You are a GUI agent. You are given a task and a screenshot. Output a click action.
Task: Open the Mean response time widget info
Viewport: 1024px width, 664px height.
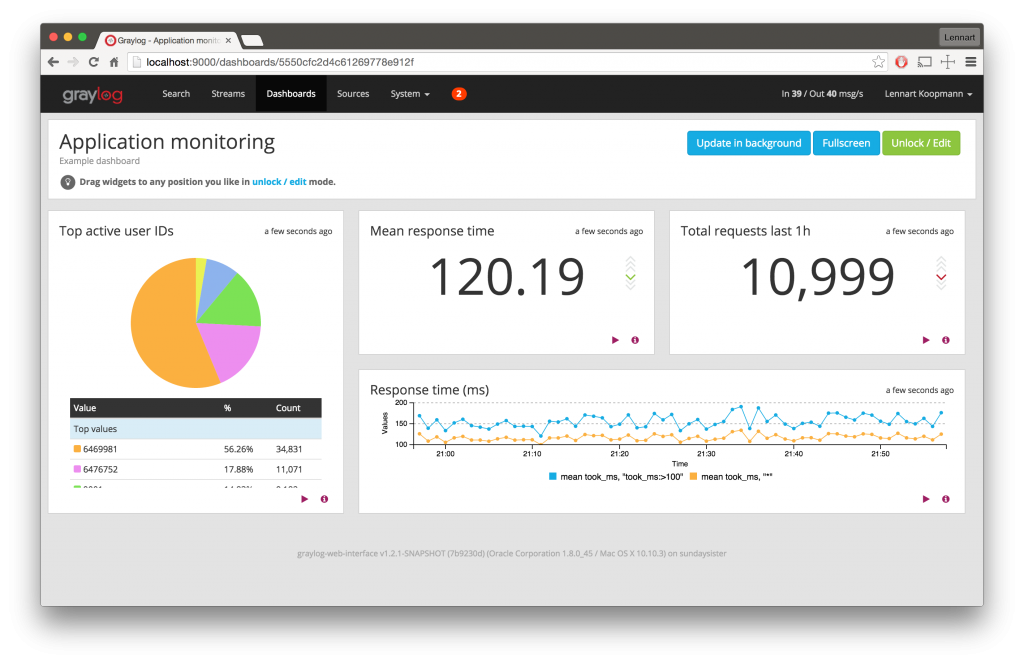(x=634, y=340)
